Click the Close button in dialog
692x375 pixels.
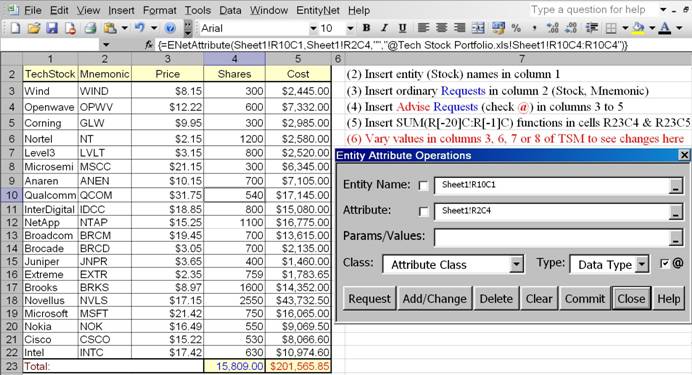click(x=631, y=299)
